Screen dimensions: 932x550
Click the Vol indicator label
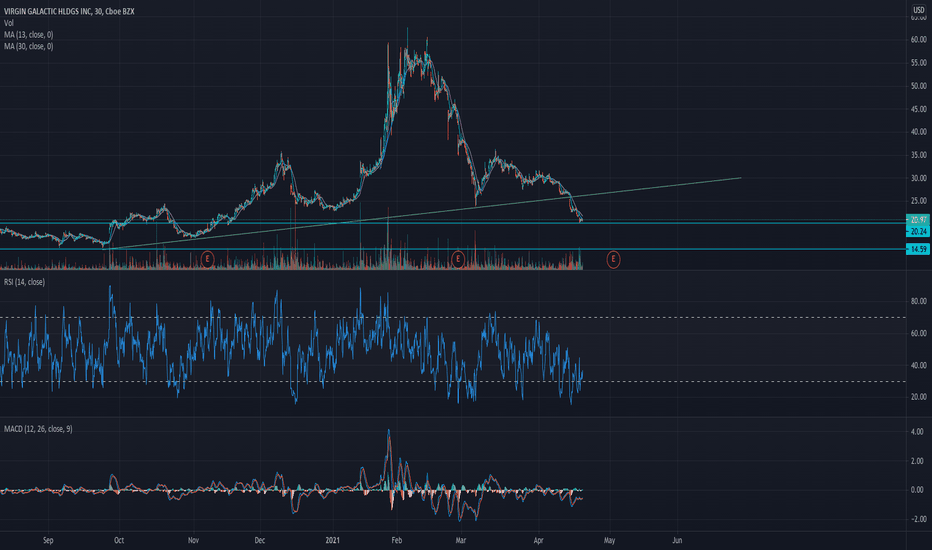(9, 23)
